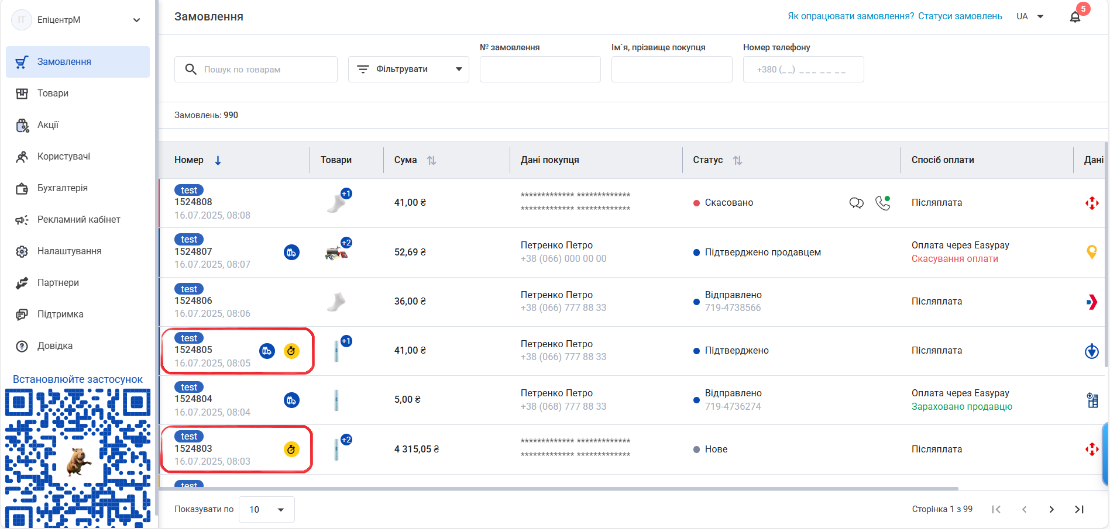
Task: Click the Скасовано status in order 1524808
Action: pos(728,203)
